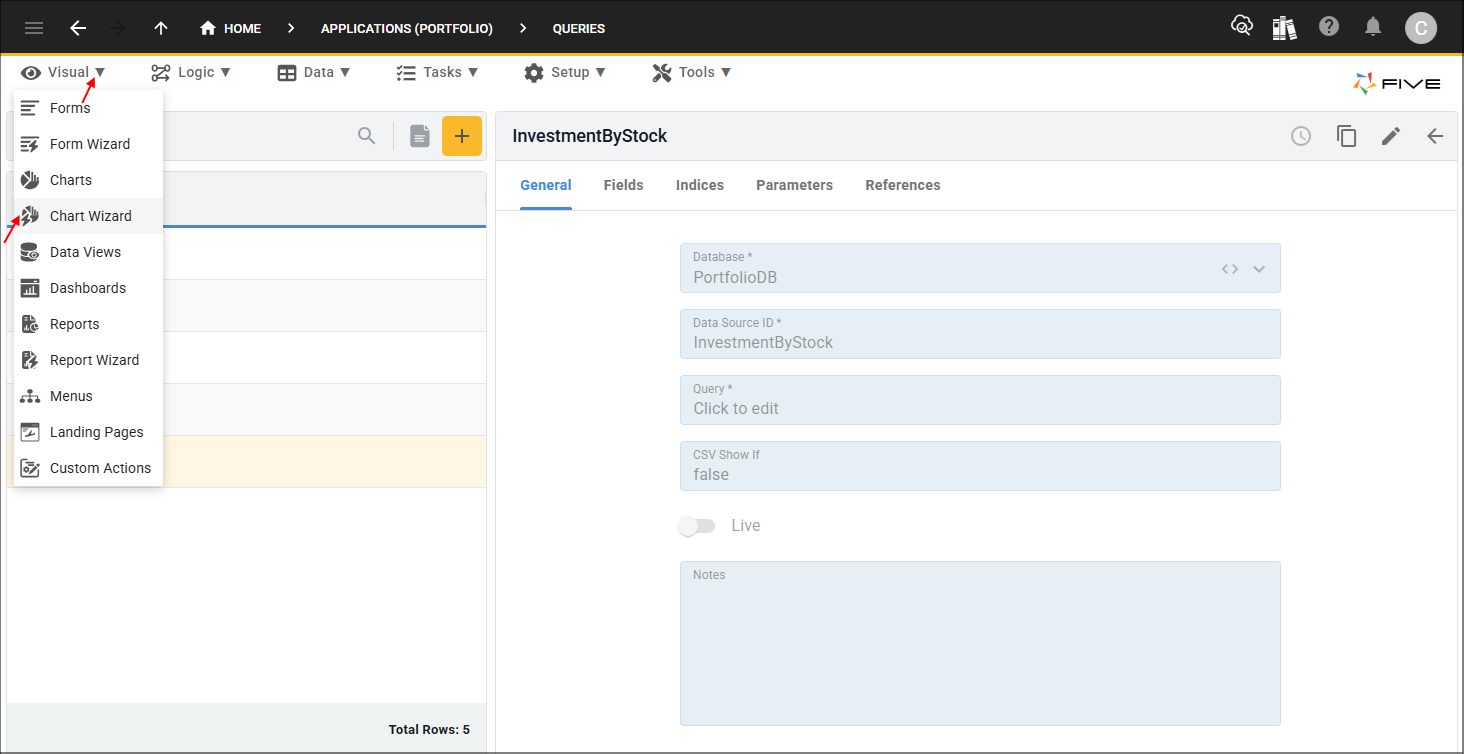The width and height of the screenshot is (1464, 754).
Task: Select Chart Wizard from Visual menu
Action: click(x=88, y=216)
